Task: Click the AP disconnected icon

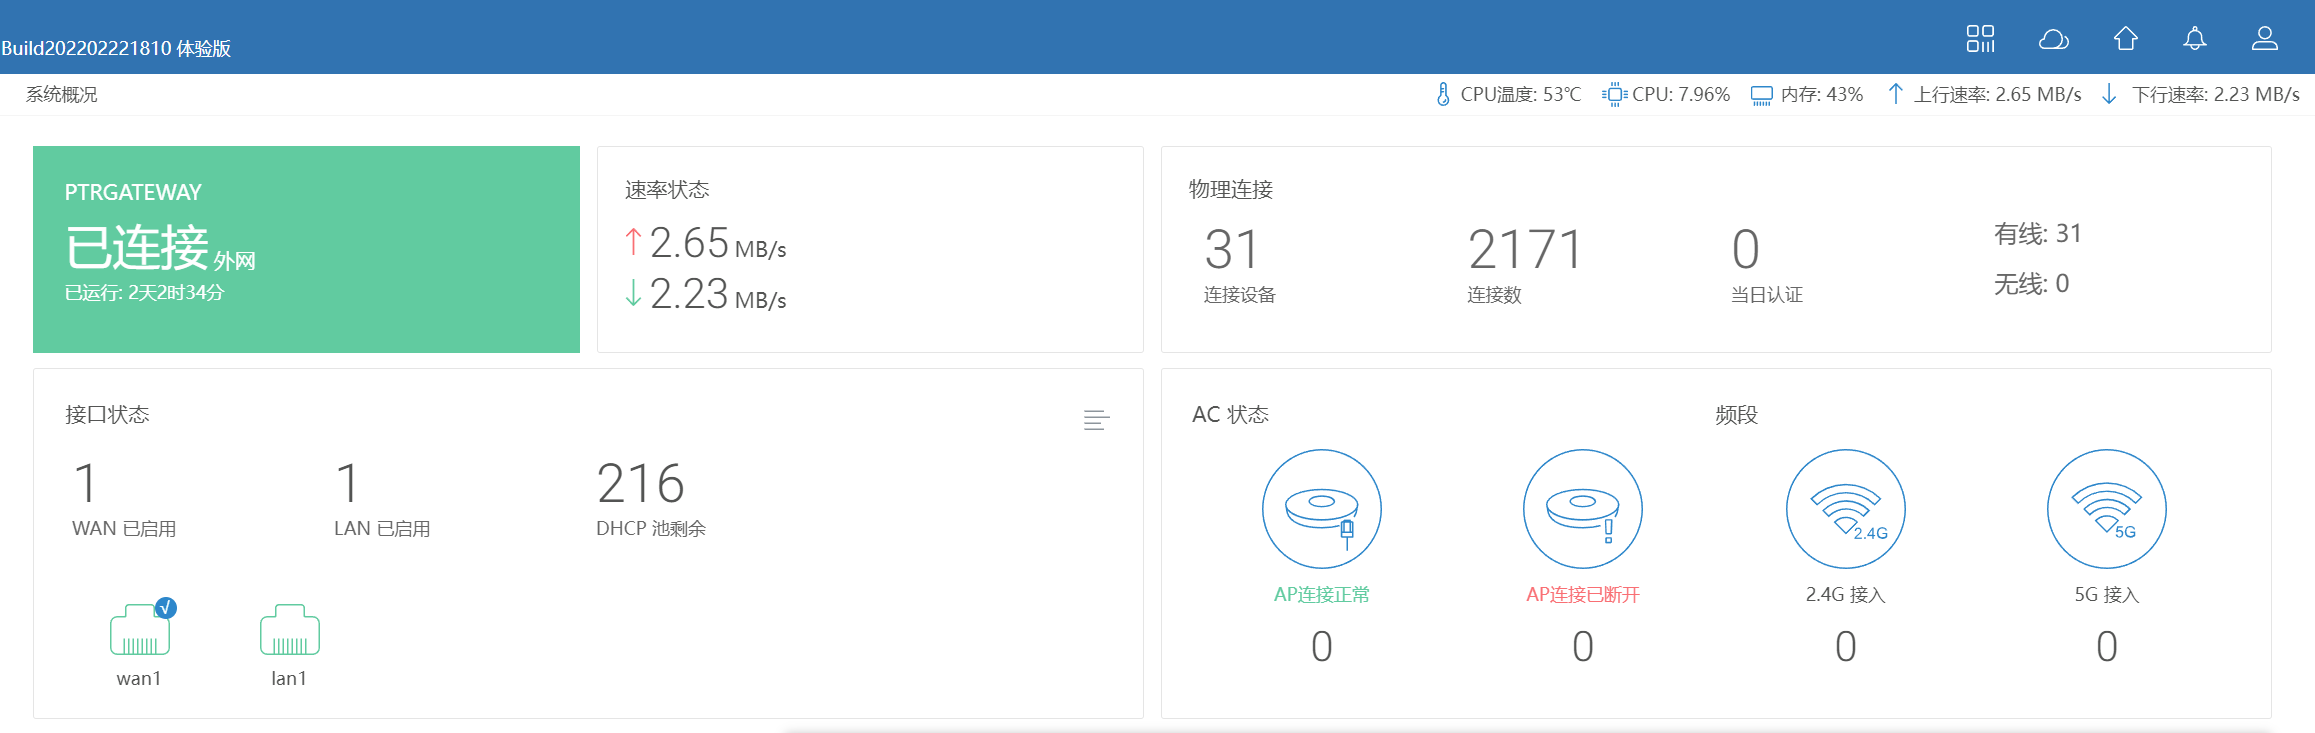Action: 1582,509
